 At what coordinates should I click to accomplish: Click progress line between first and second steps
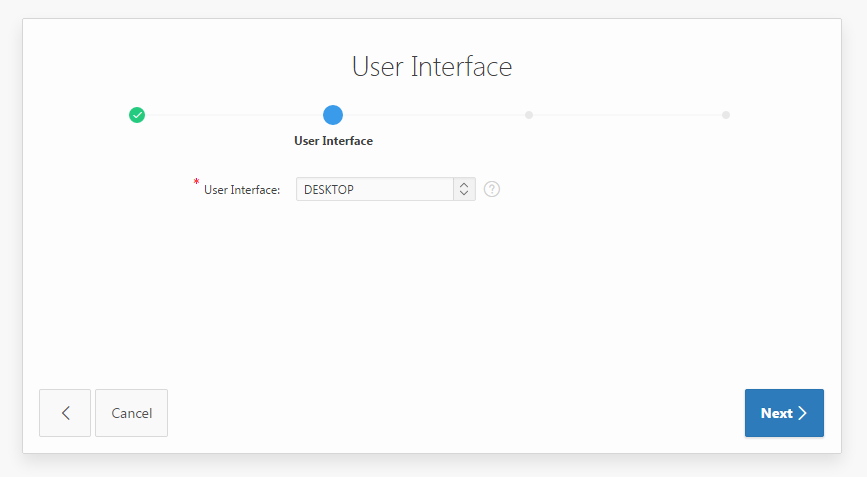pyautogui.click(x=235, y=115)
